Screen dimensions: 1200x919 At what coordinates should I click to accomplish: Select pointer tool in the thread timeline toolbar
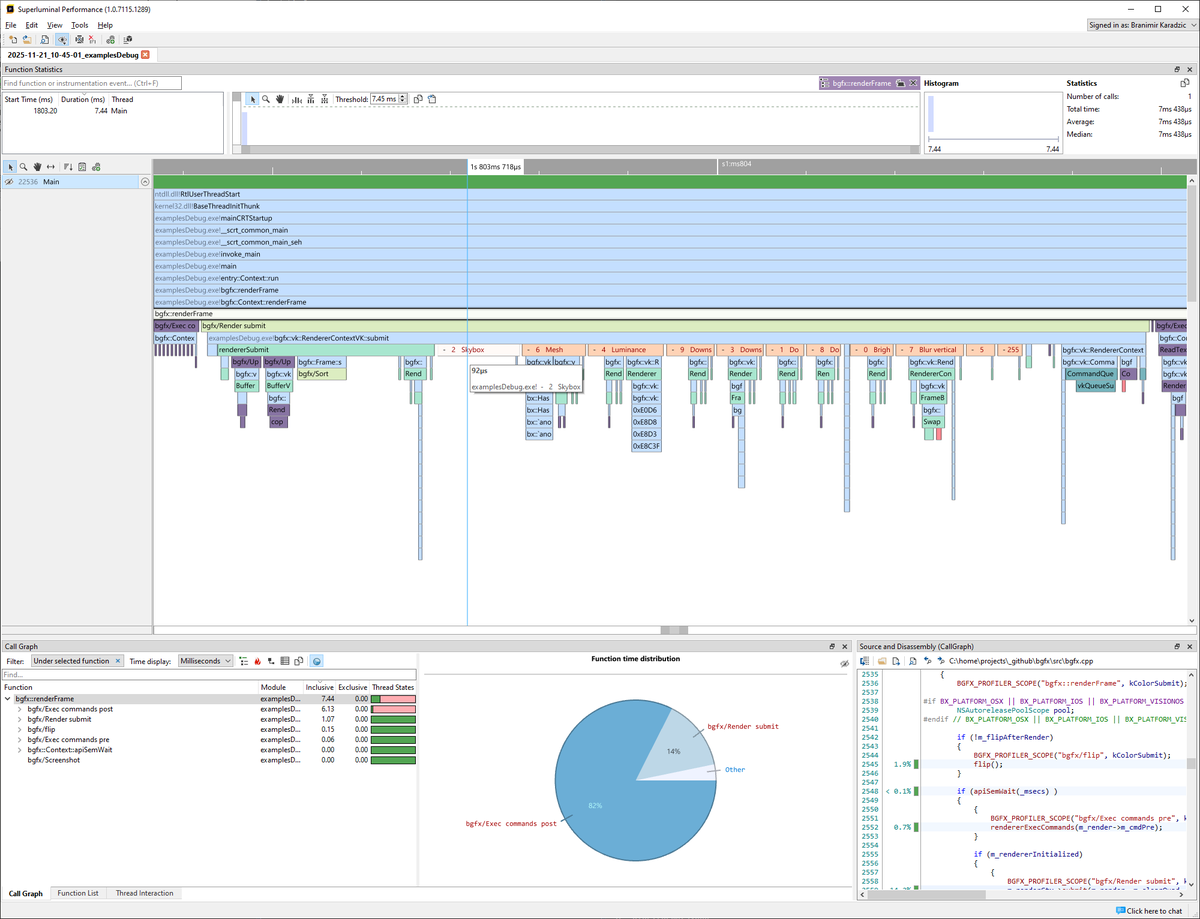(x=10, y=167)
